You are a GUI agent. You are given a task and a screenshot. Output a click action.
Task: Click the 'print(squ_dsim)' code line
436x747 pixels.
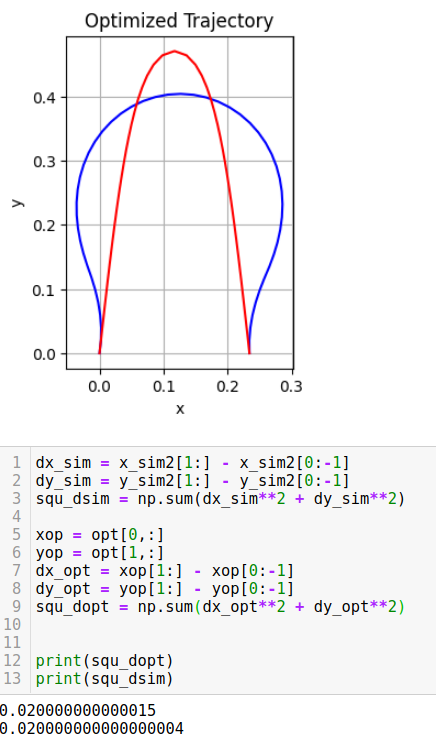coord(104,678)
